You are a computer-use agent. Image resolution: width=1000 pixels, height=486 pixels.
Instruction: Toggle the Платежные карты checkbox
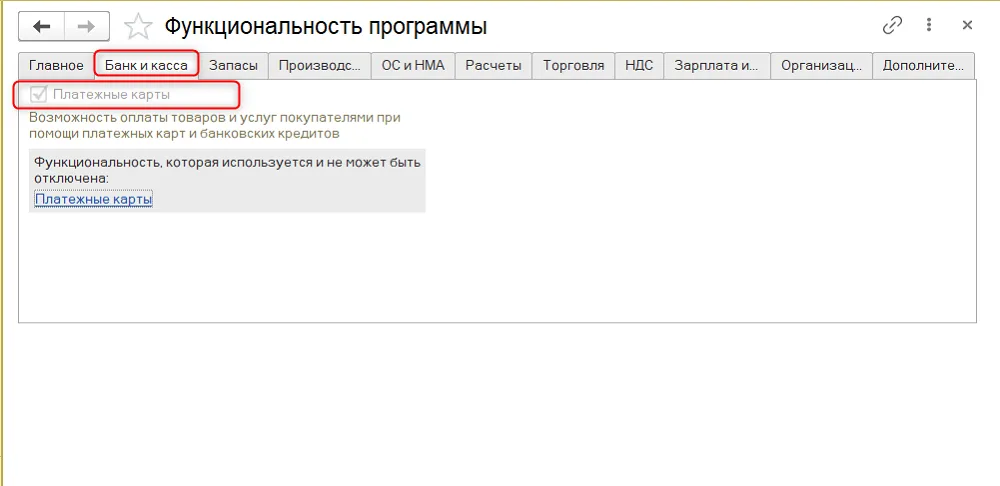(x=38, y=95)
